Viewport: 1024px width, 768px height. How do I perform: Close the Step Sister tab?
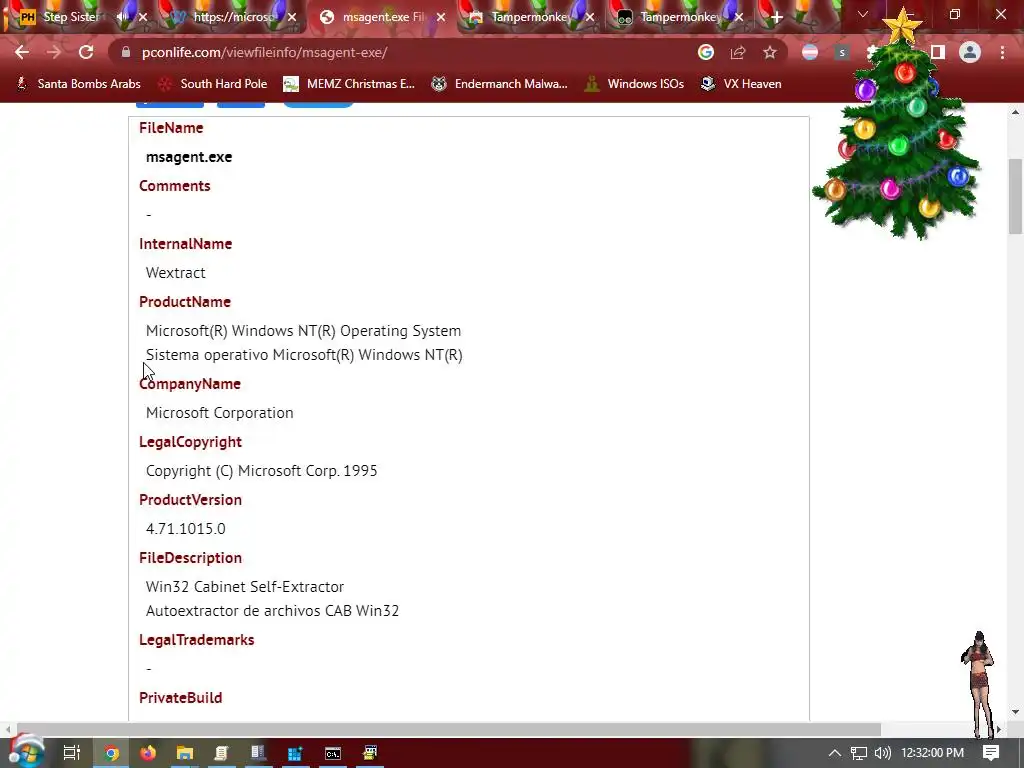tap(143, 17)
